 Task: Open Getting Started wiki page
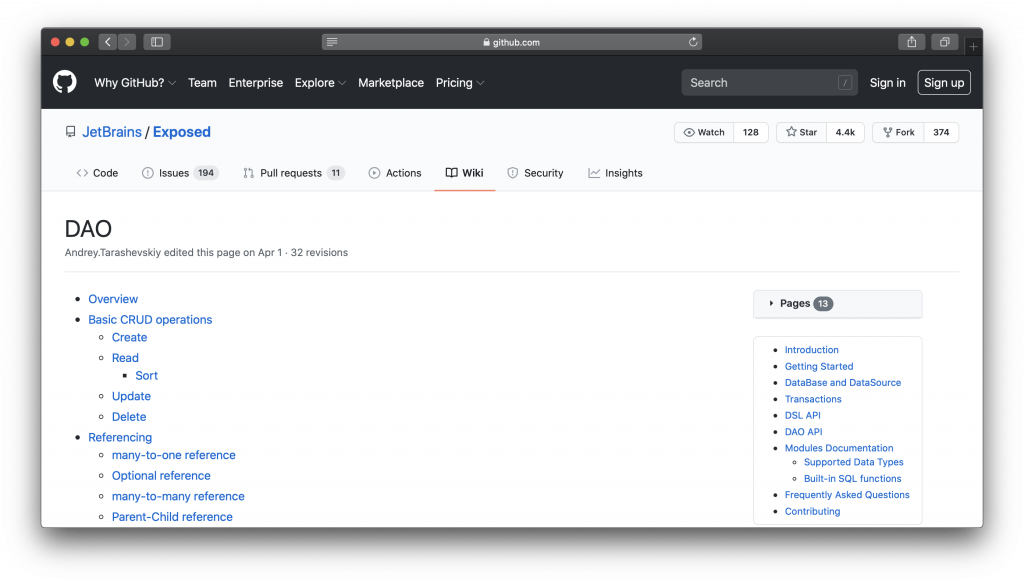pos(819,366)
